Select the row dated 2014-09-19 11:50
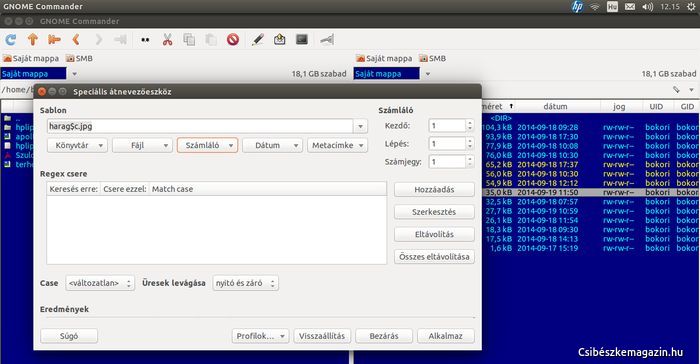Viewport: 700px width, 364px height. pyautogui.click(x=591, y=192)
